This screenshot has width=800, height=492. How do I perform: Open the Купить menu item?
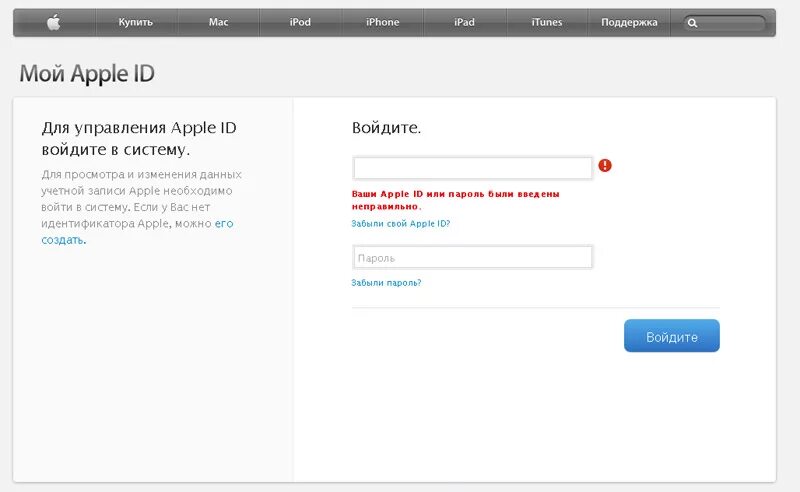pyautogui.click(x=136, y=22)
